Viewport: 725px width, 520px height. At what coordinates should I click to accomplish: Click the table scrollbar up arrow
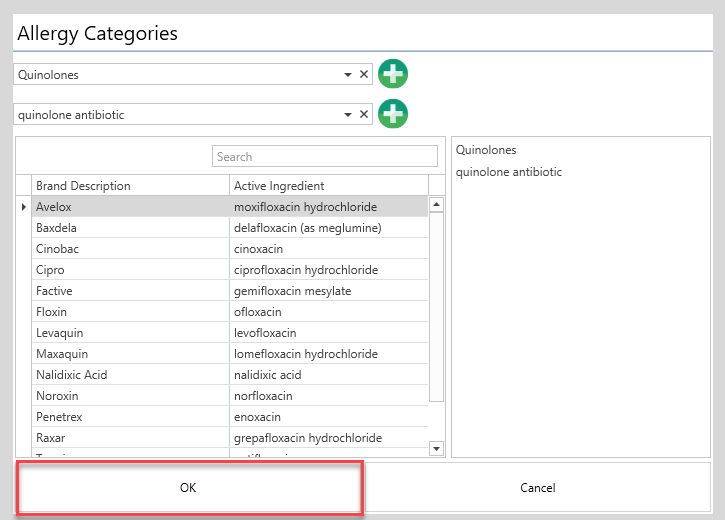(436, 204)
